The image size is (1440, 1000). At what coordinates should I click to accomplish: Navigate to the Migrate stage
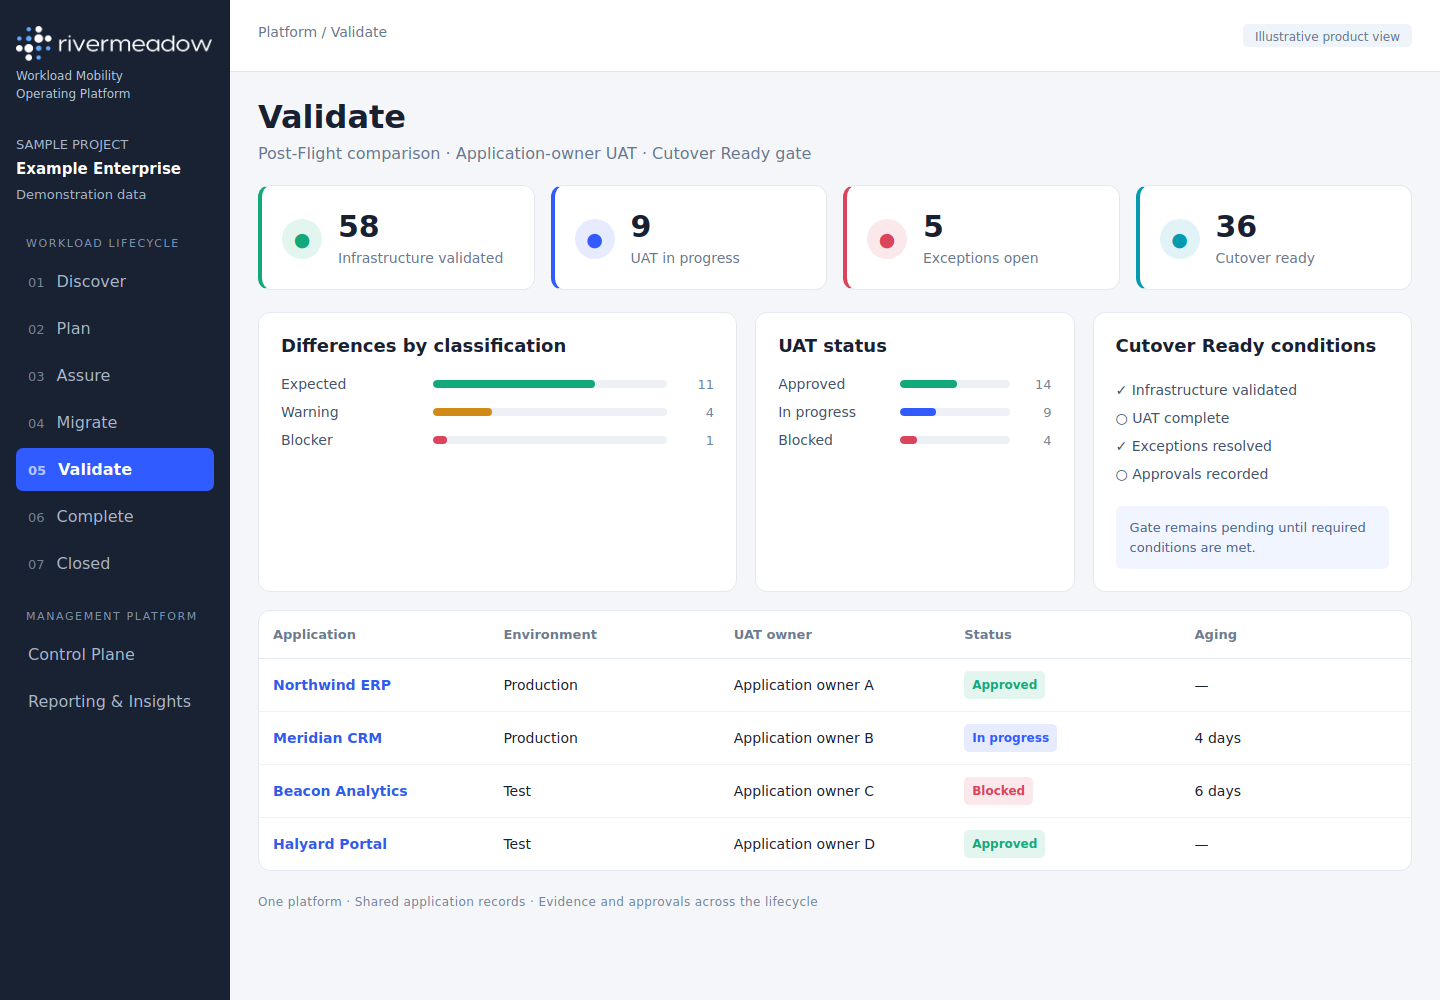[x=115, y=423]
